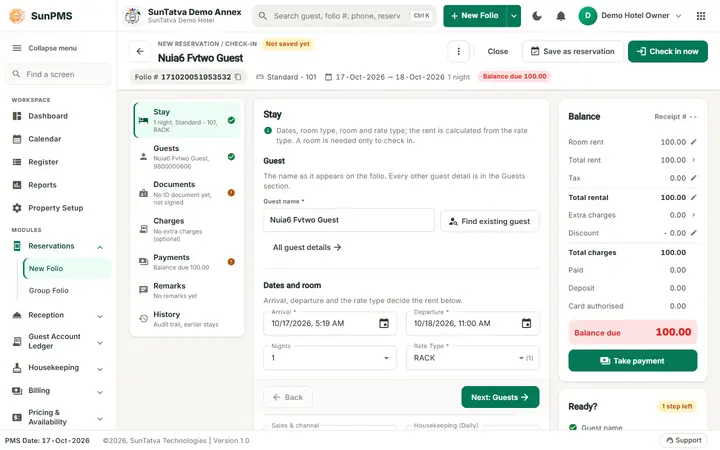
Task: Focus the global guest search field
Action: pos(343,16)
